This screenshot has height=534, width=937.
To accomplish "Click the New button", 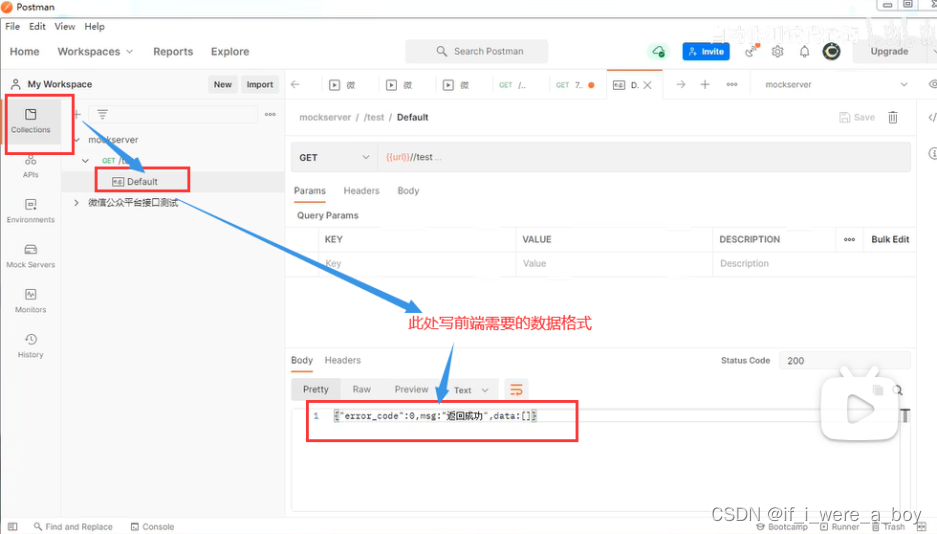I will [x=223, y=84].
